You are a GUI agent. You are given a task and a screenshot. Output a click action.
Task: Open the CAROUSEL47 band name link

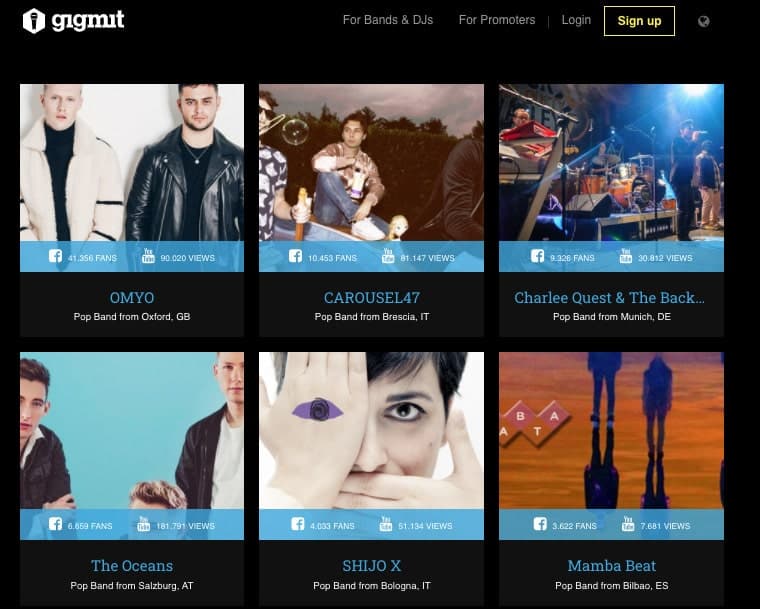pos(372,298)
